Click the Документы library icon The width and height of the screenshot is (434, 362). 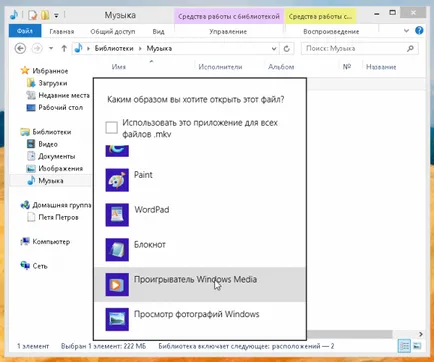31,156
